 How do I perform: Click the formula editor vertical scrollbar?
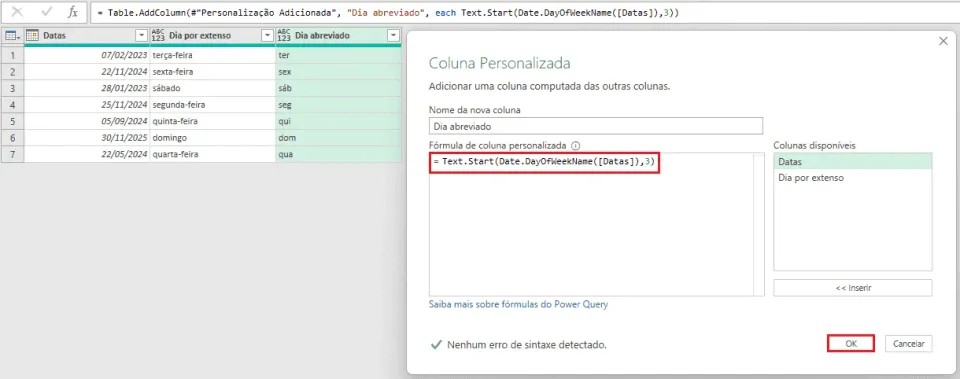tap(759, 225)
